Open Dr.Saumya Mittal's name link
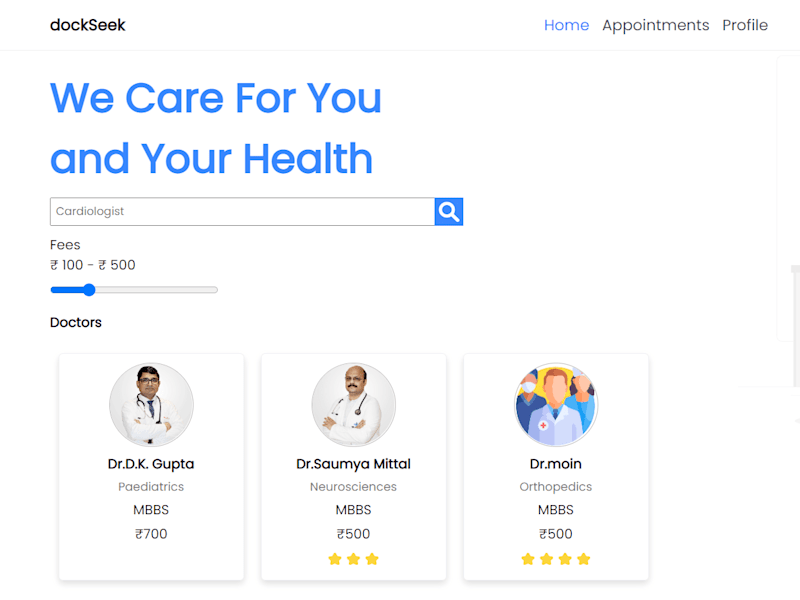Image resolution: width=800 pixels, height=600 pixels. 354,464
